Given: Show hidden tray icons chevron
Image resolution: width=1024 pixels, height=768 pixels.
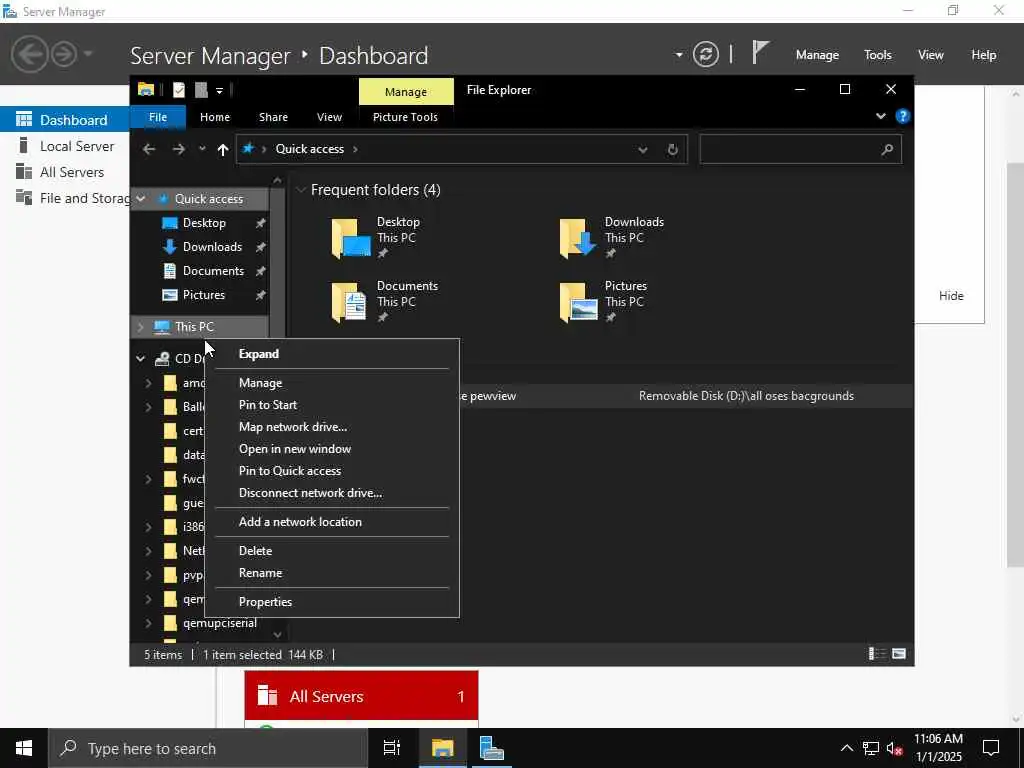Looking at the screenshot, I should tap(846, 748).
